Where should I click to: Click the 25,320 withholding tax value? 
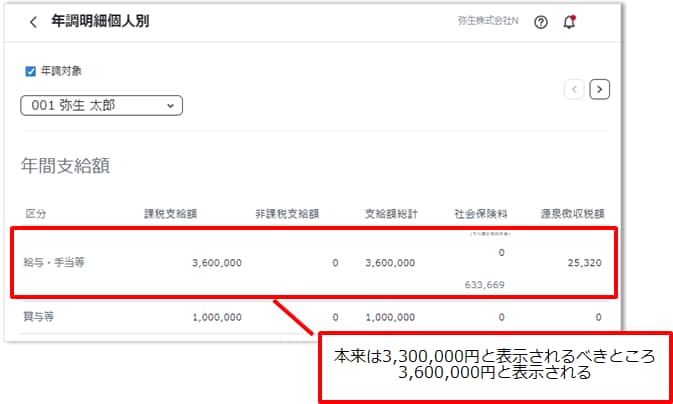point(584,263)
